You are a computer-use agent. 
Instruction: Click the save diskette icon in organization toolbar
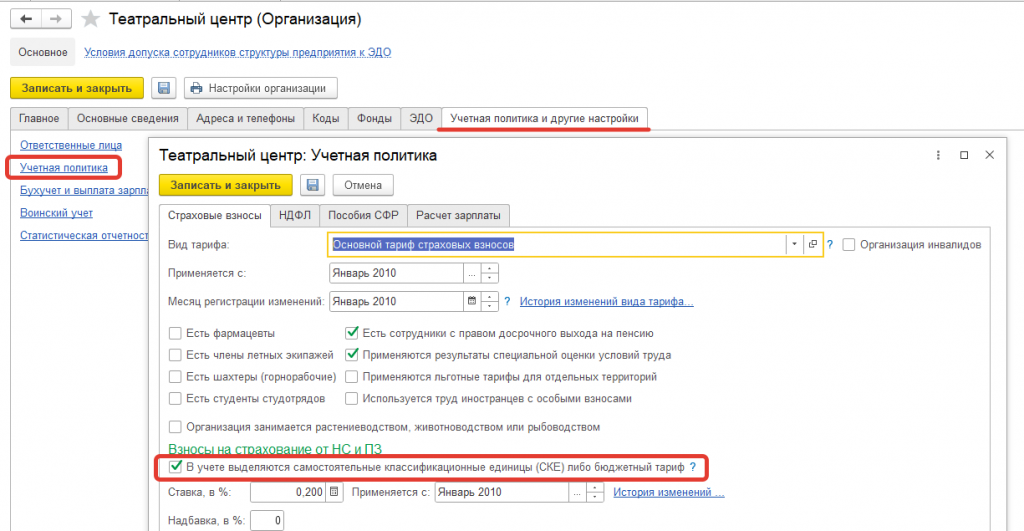coord(164,88)
